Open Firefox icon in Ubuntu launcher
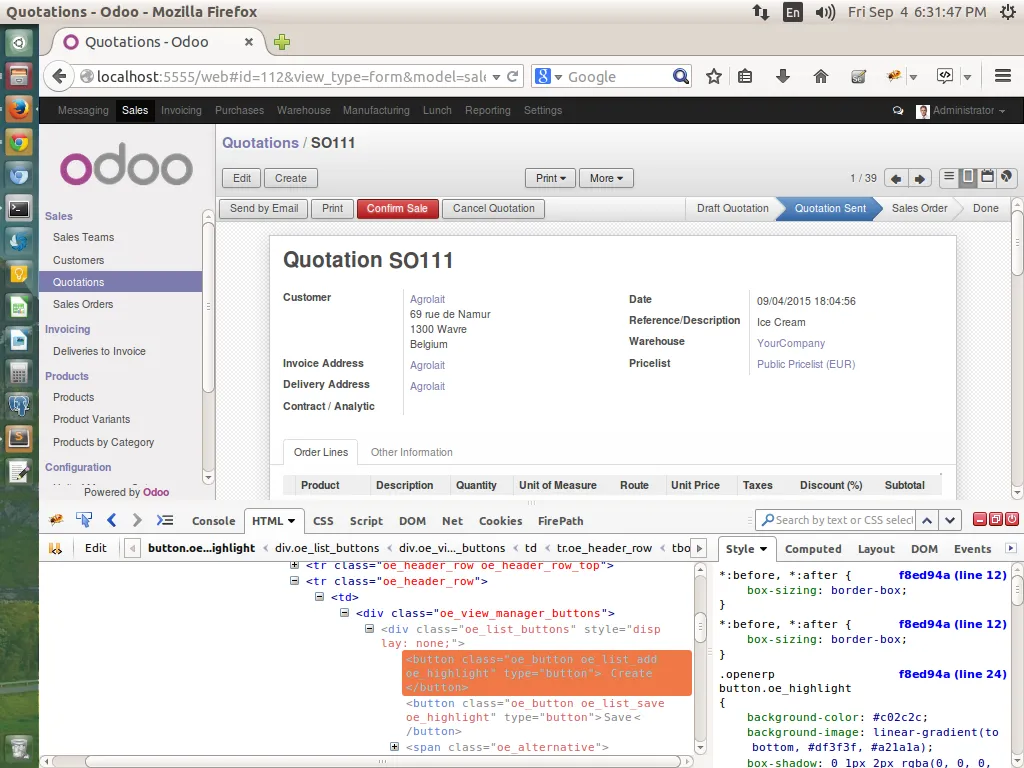Viewport: 1024px width, 768px height. click(x=19, y=108)
